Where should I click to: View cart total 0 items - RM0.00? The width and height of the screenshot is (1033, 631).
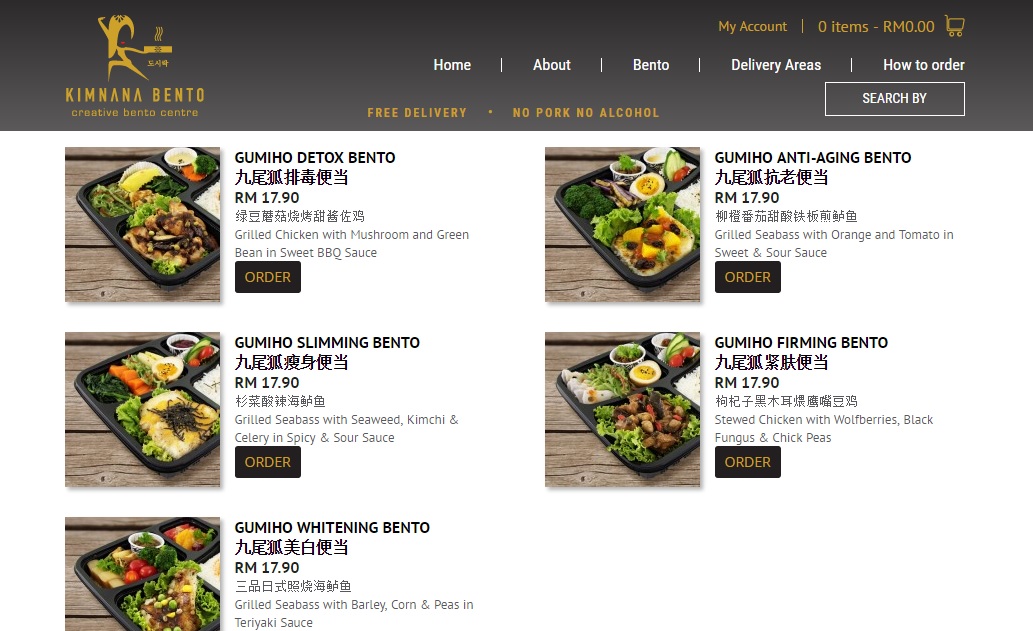tap(876, 27)
